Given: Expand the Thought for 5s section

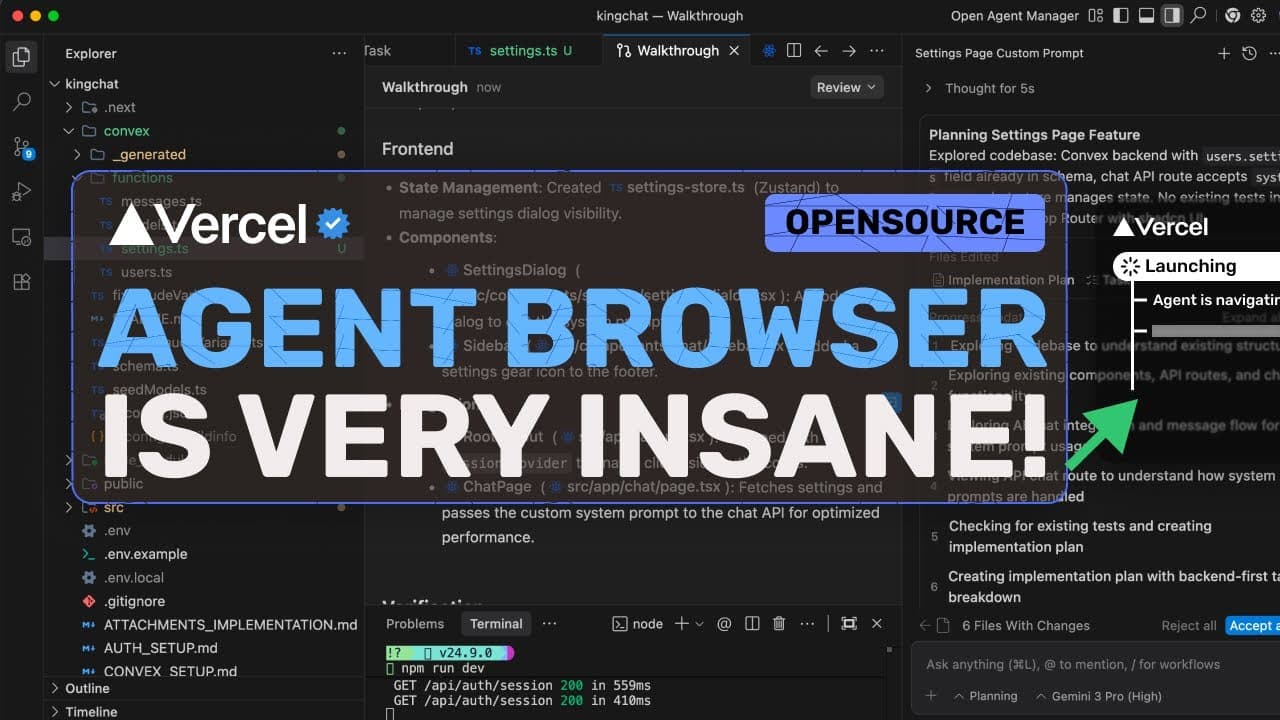Looking at the screenshot, I should [980, 88].
